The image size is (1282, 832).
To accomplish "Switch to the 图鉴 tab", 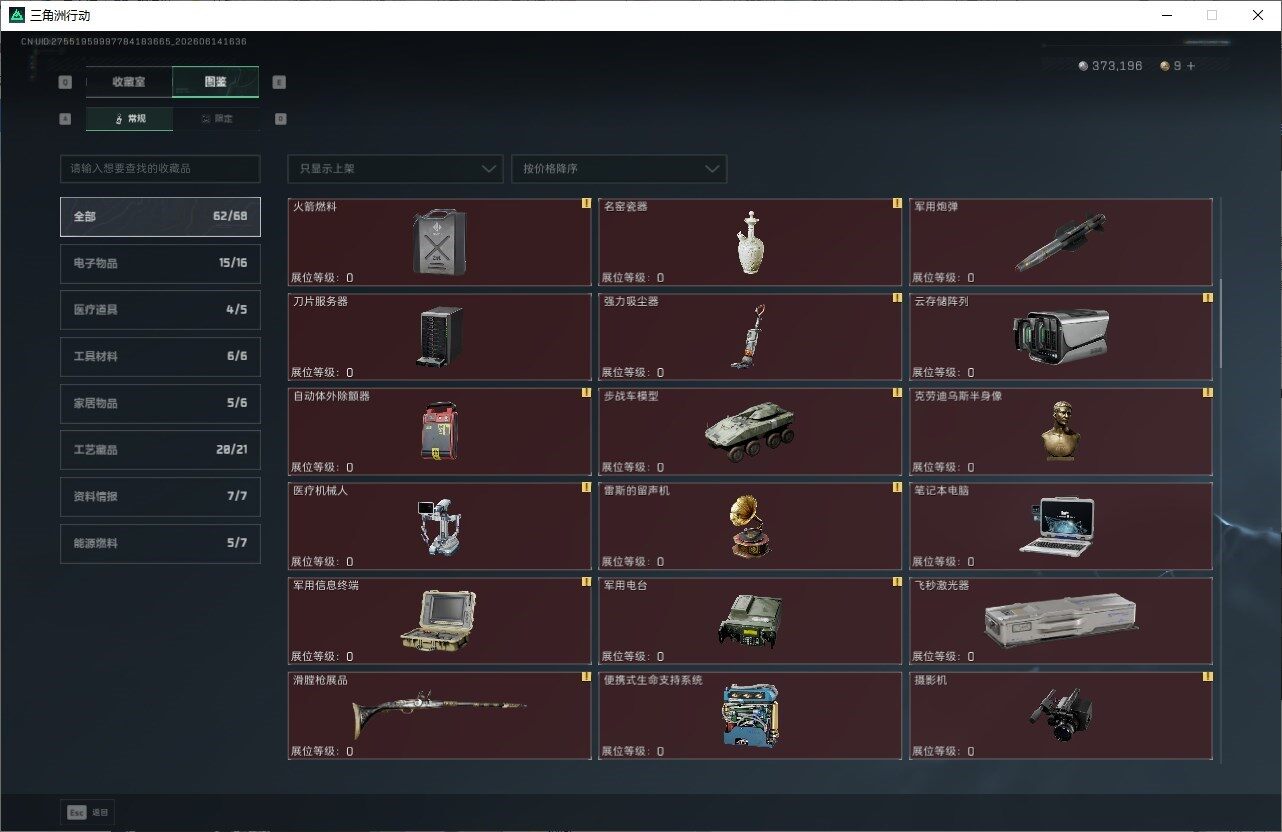I will (216, 82).
